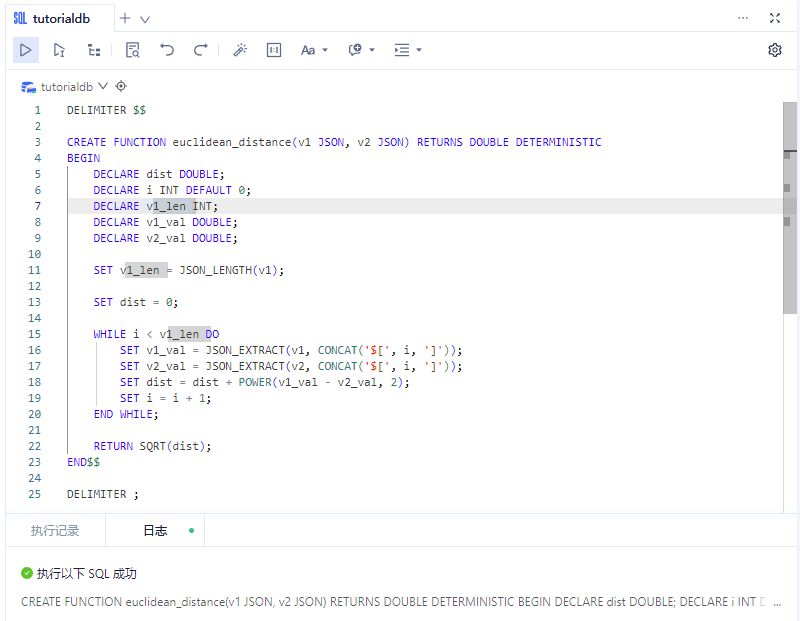
Task: Click the END$$ line
Action: click(84, 462)
